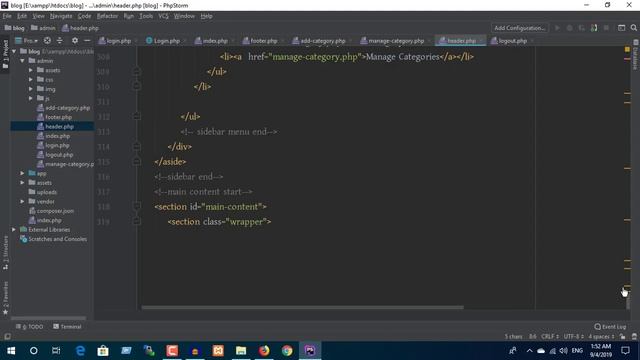Click the Stop icon in toolbar
This screenshot has width=640, height=360.
607,28
